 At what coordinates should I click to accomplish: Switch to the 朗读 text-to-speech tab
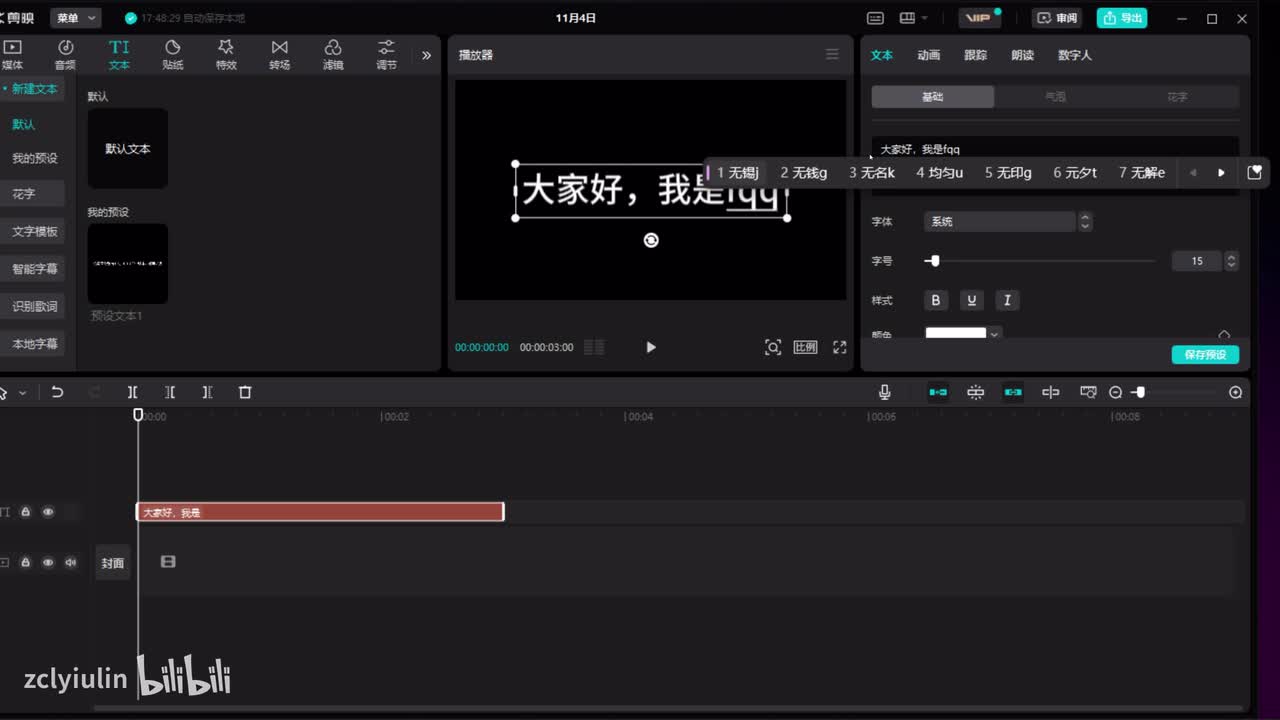point(1022,55)
